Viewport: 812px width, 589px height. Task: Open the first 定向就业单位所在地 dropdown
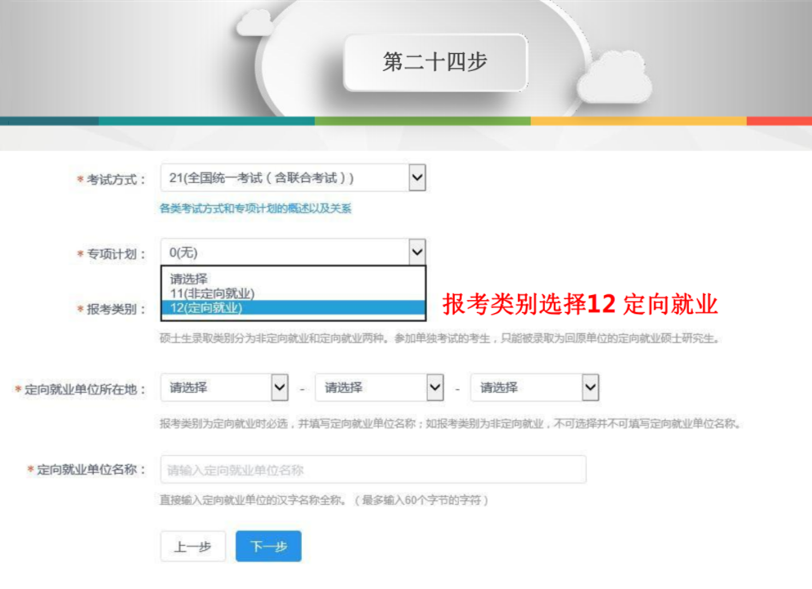tap(225, 387)
